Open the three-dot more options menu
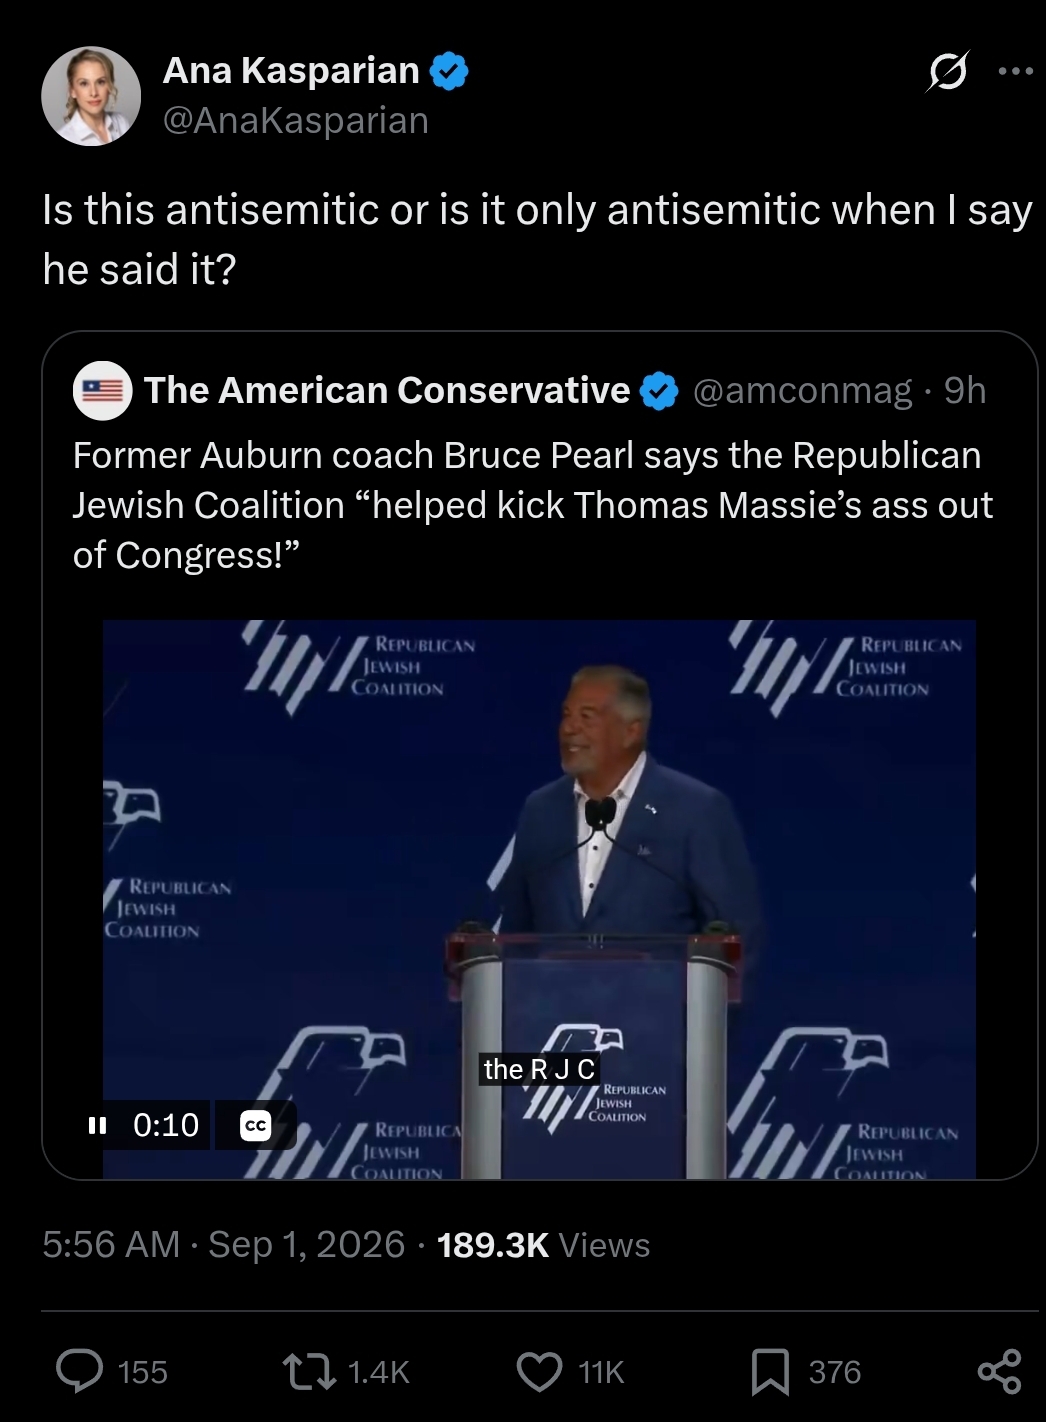 1016,71
